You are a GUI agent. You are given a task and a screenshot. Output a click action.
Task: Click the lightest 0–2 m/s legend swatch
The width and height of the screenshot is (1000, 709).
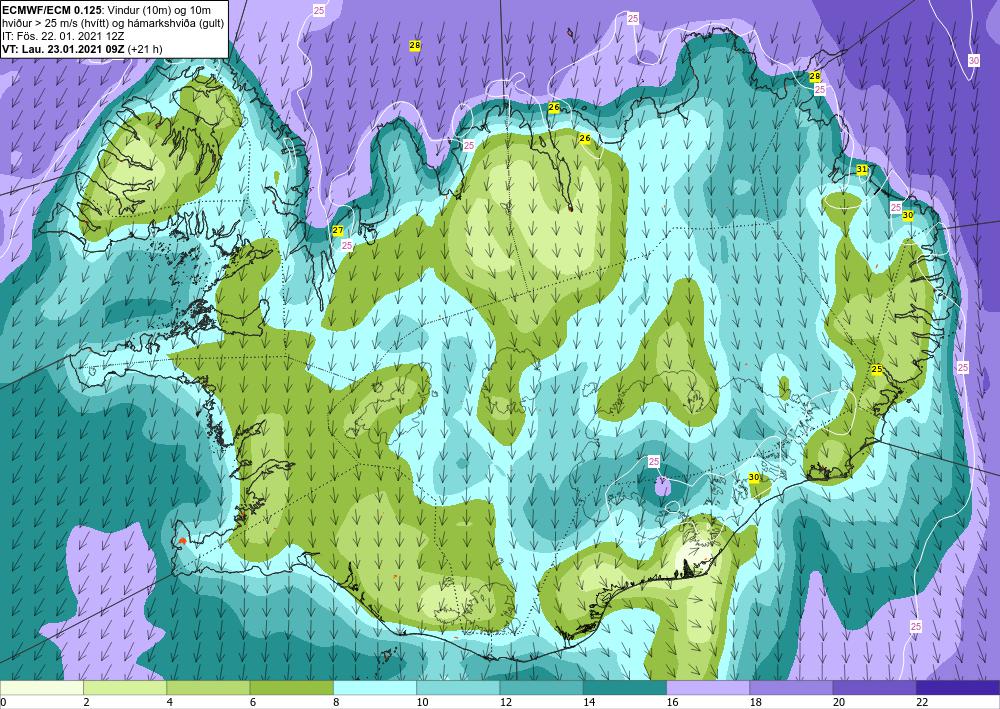(41, 687)
